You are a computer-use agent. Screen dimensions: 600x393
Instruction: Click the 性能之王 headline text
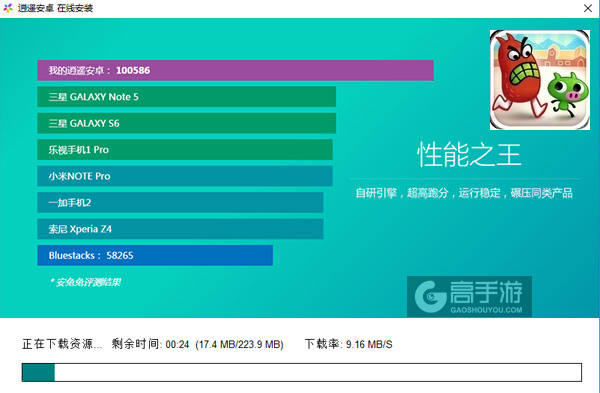point(469,155)
